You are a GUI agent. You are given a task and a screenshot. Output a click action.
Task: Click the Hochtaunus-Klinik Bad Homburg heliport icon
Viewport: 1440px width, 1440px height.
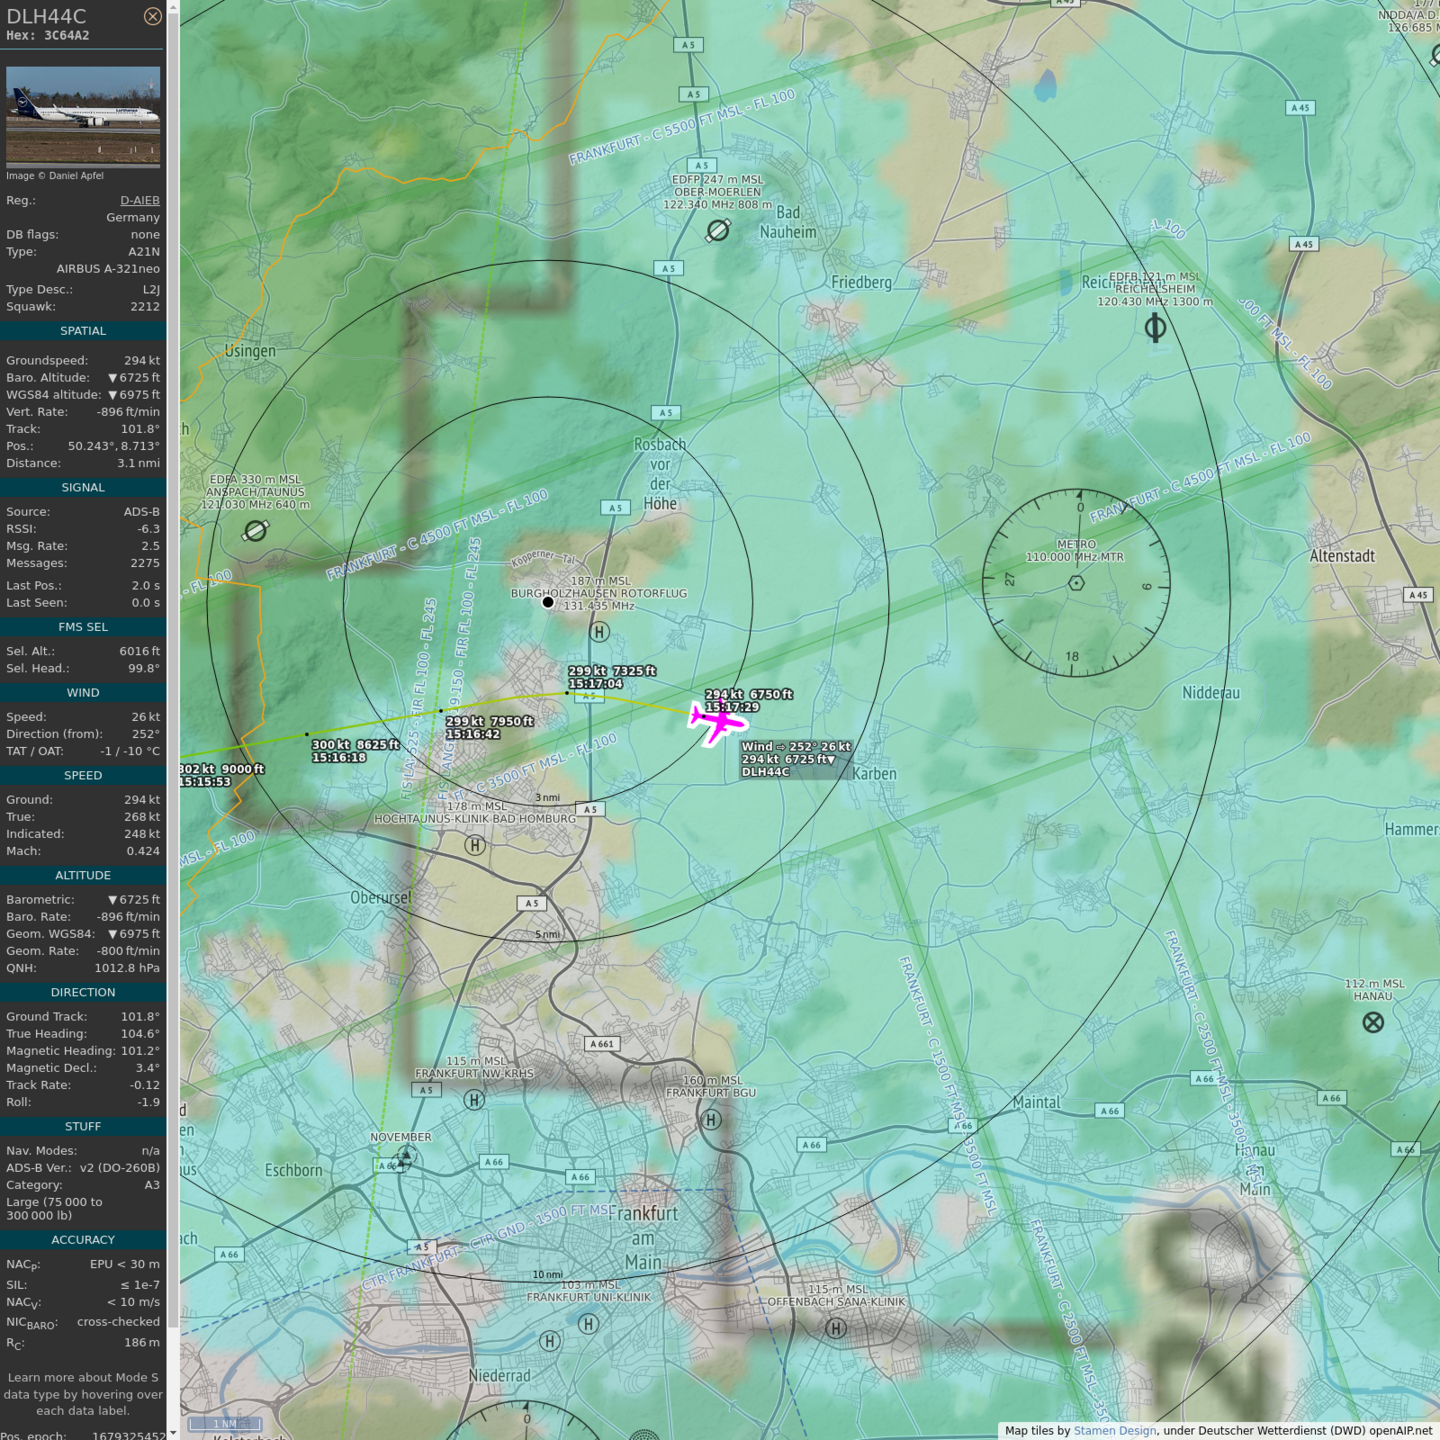(475, 845)
